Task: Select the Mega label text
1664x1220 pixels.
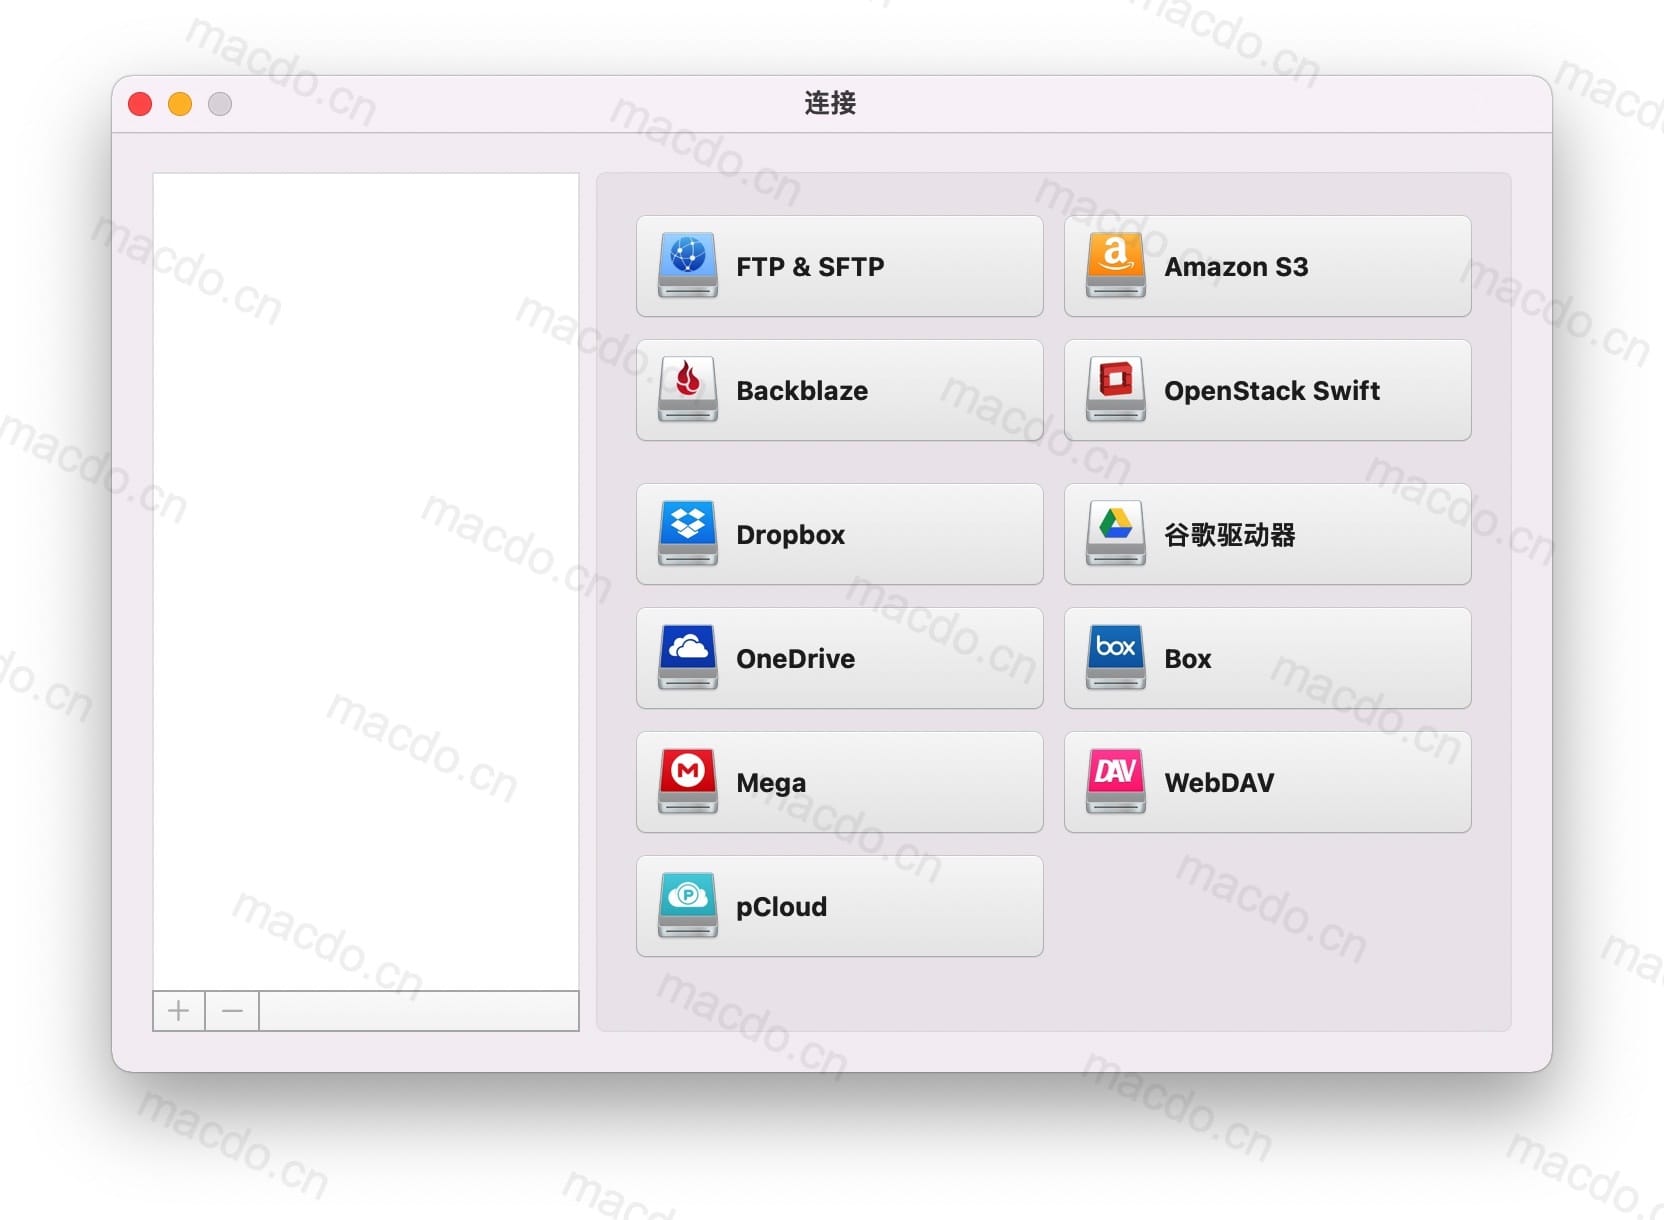Action: click(x=771, y=783)
